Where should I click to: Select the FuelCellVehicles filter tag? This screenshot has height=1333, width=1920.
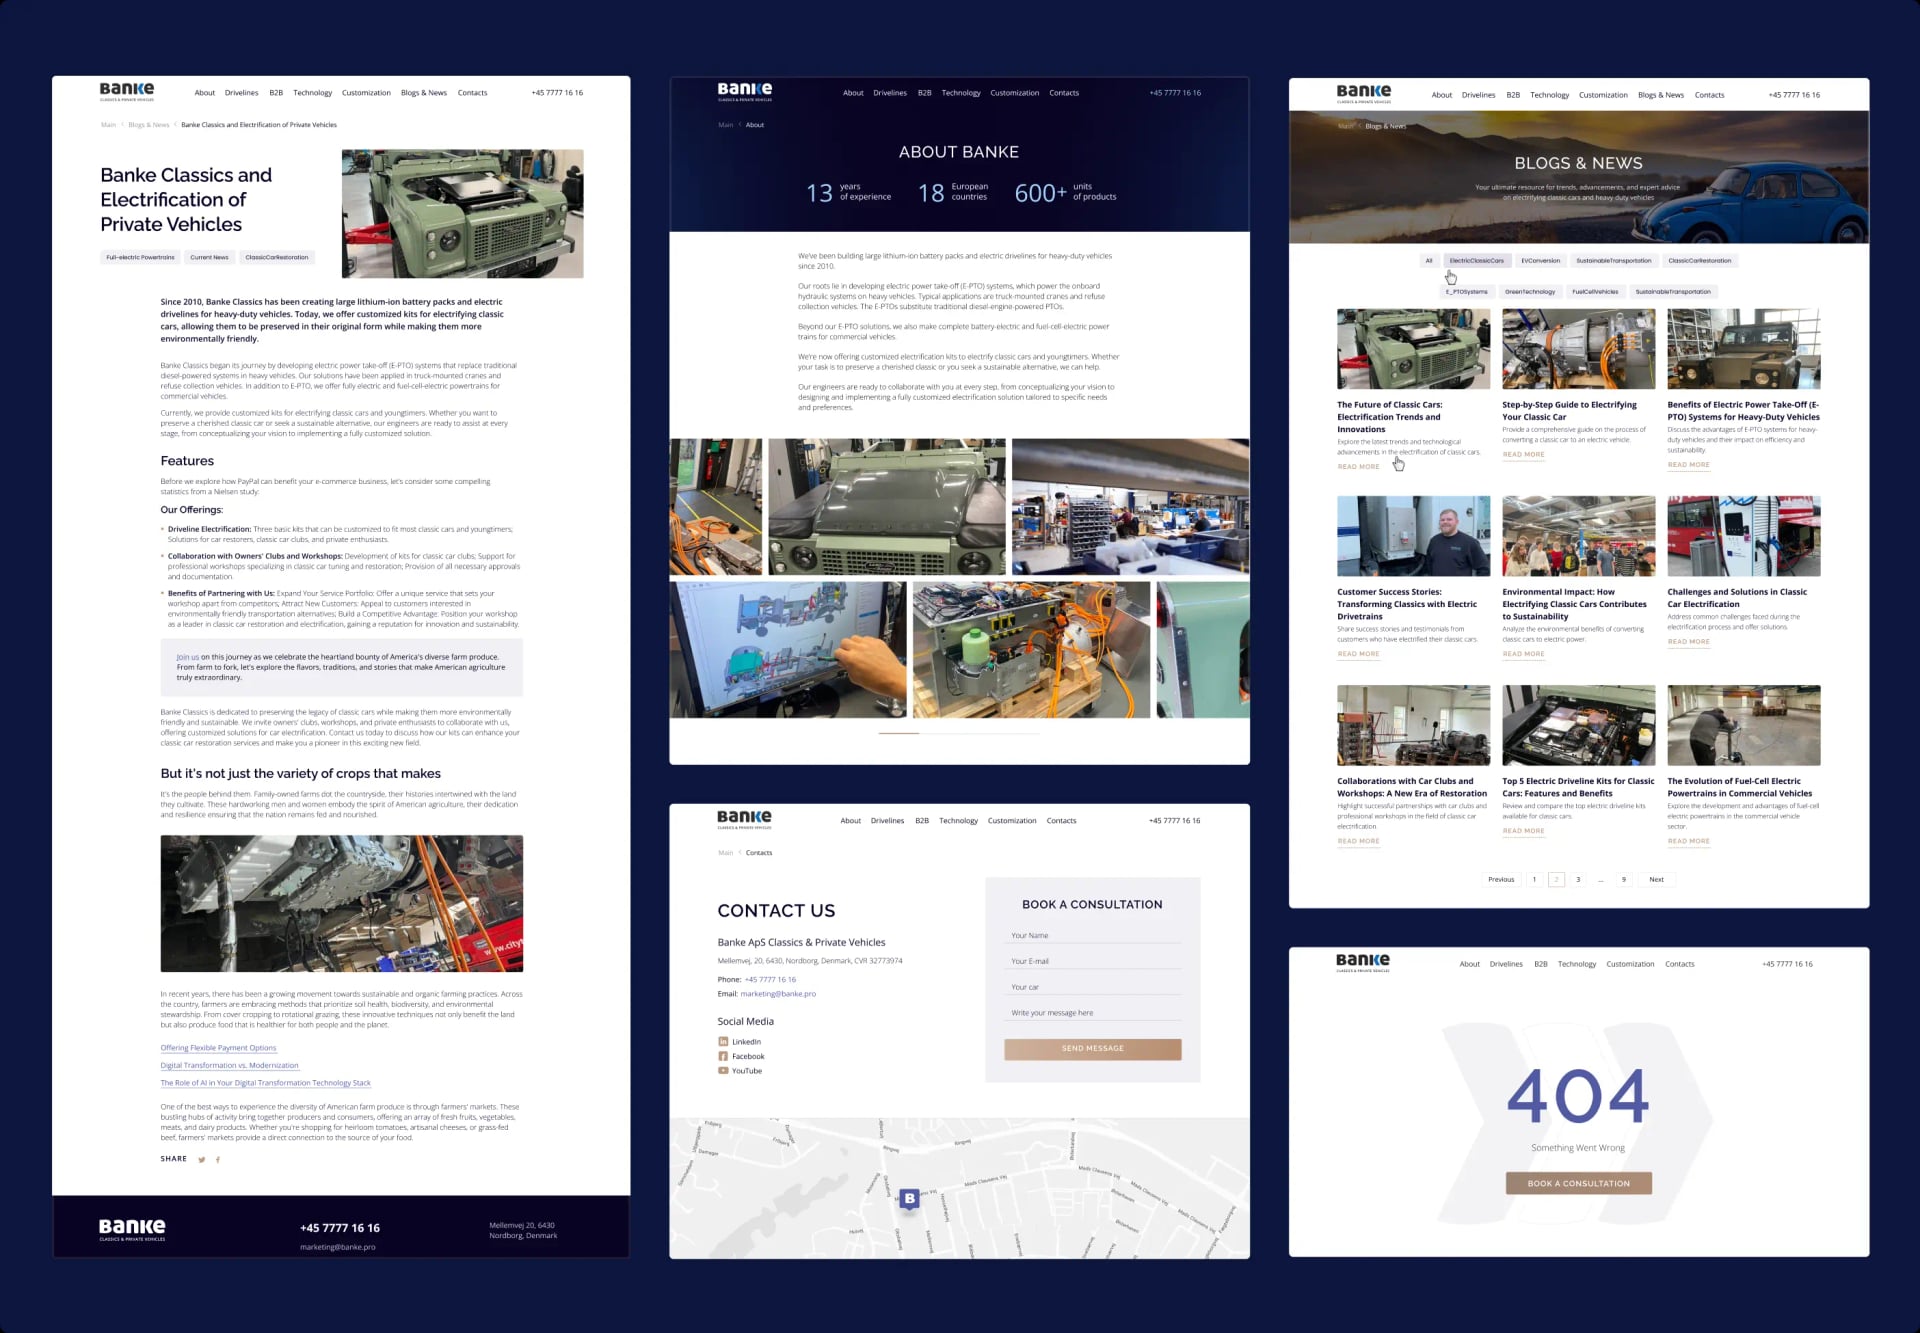pyautogui.click(x=1595, y=292)
